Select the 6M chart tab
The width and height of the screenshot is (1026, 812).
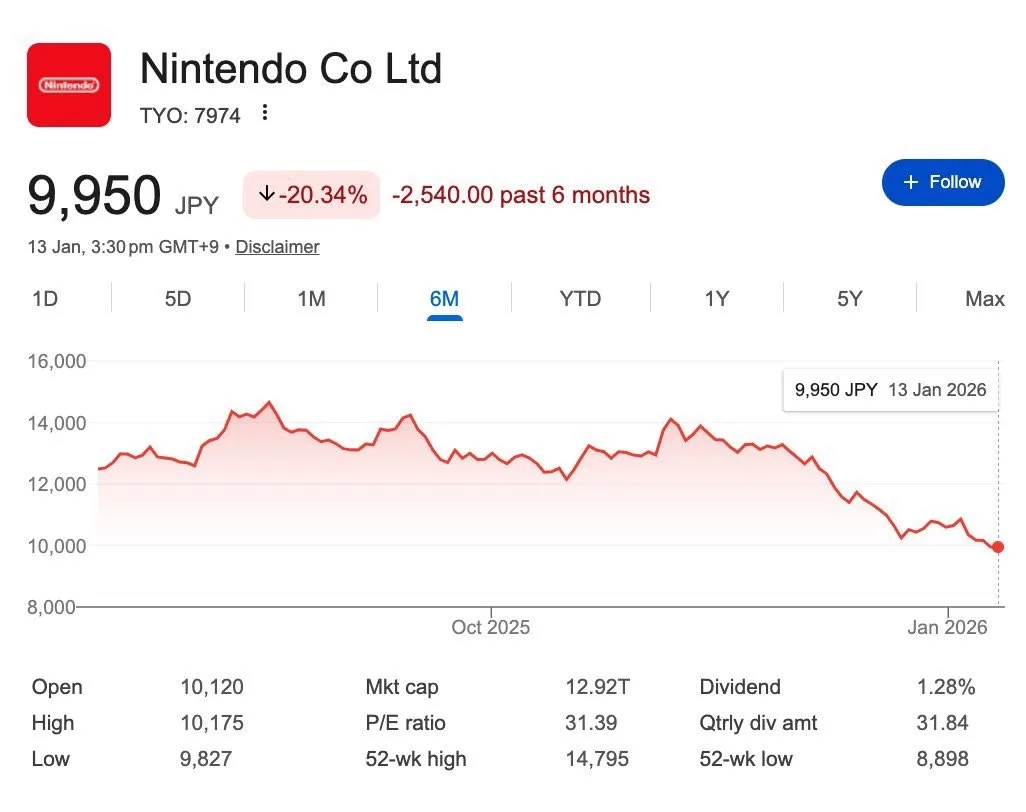pos(444,299)
